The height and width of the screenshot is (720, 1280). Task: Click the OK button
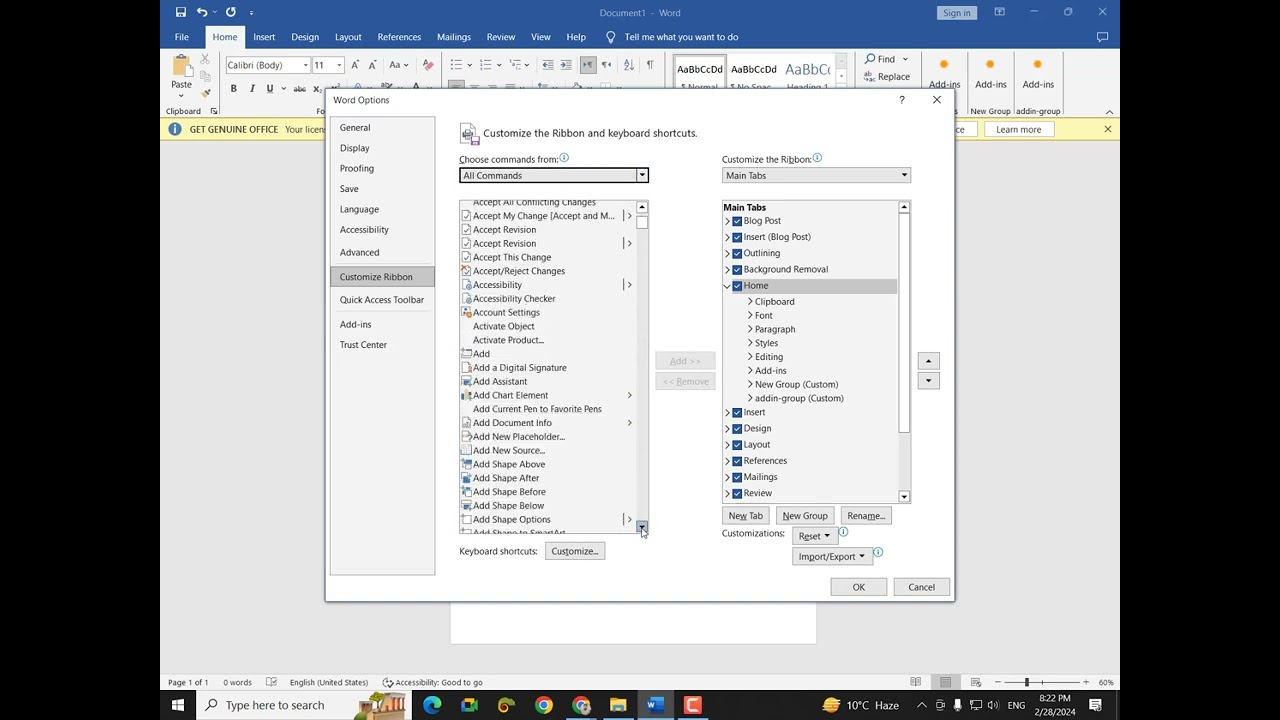[858, 587]
